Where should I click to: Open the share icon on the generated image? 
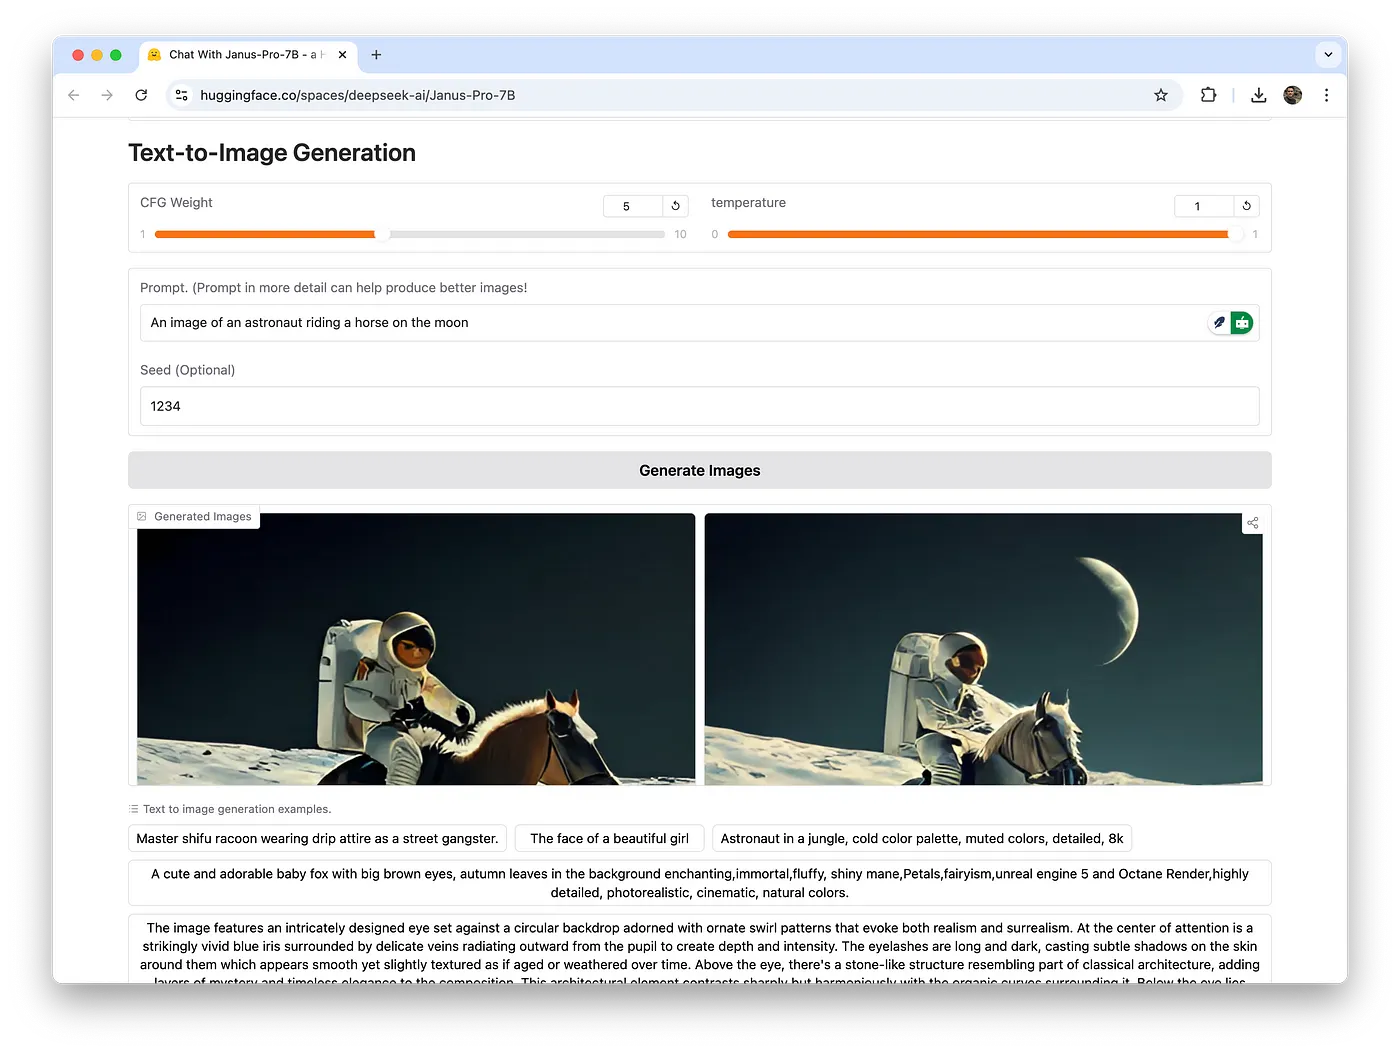1252,522
